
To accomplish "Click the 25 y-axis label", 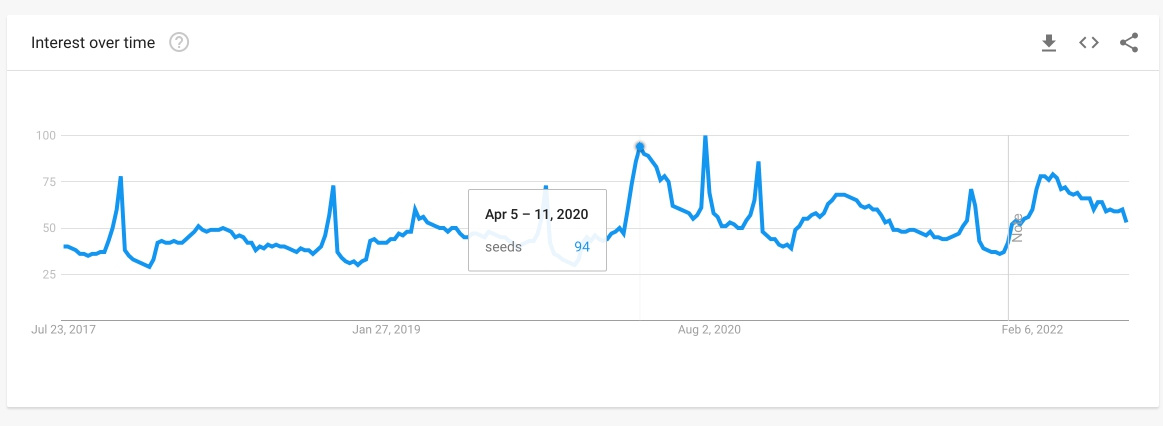I will click(x=48, y=274).
